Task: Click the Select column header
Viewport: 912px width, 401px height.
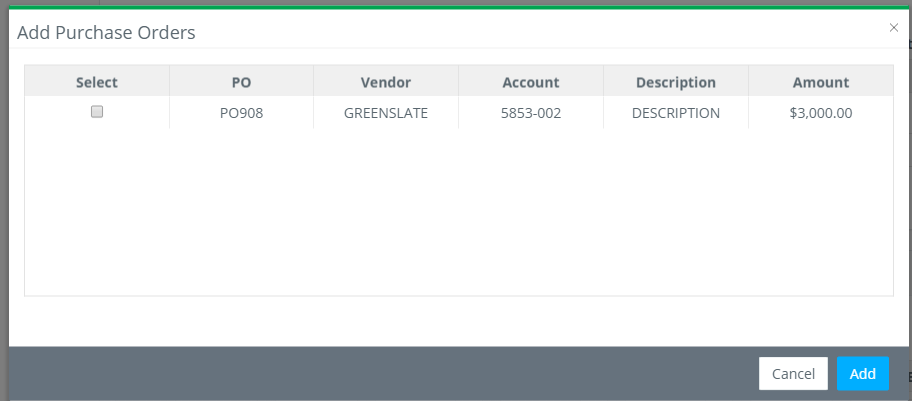Action: 97,82
